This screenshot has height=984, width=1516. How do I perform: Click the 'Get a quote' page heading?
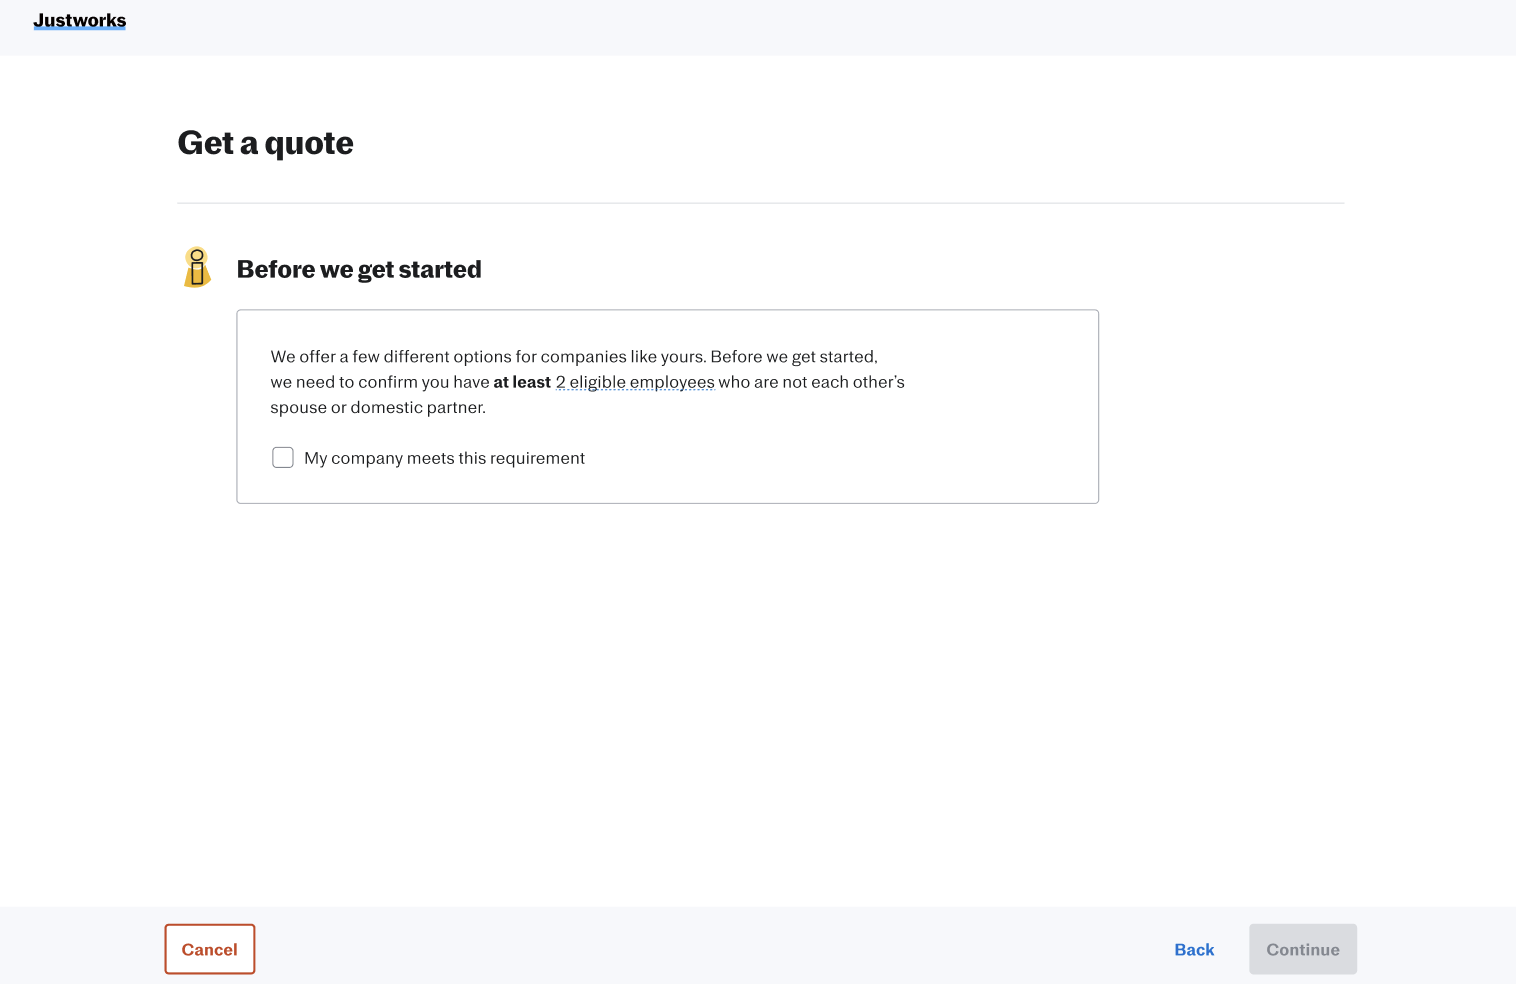tap(265, 143)
